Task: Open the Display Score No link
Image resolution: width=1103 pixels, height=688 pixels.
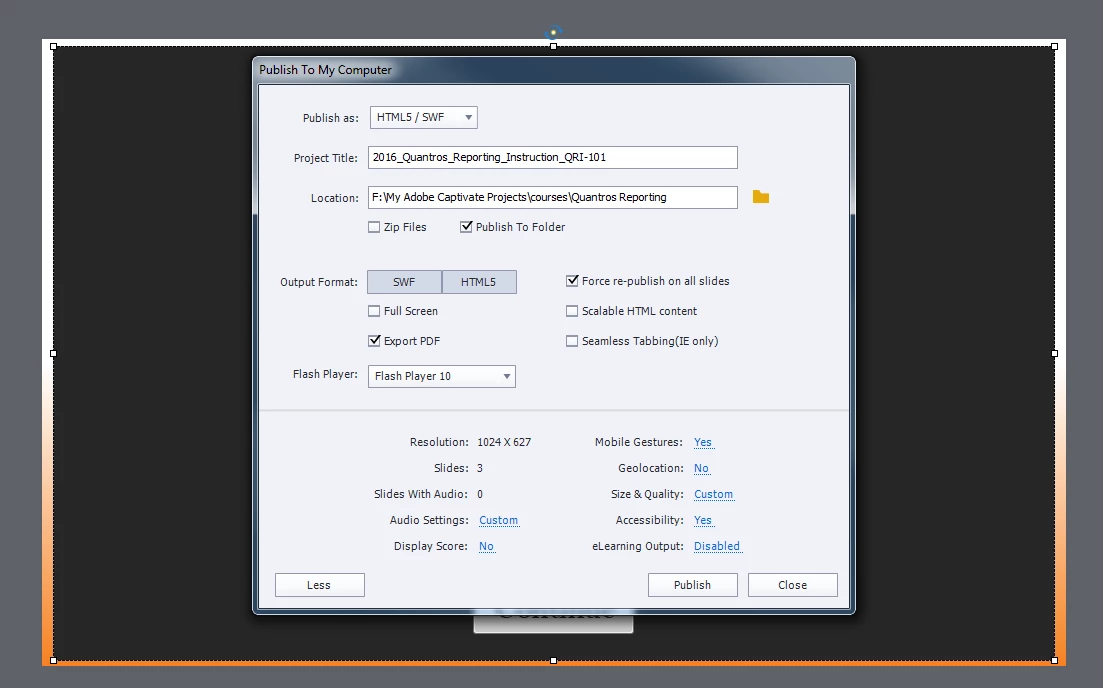Action: click(486, 547)
